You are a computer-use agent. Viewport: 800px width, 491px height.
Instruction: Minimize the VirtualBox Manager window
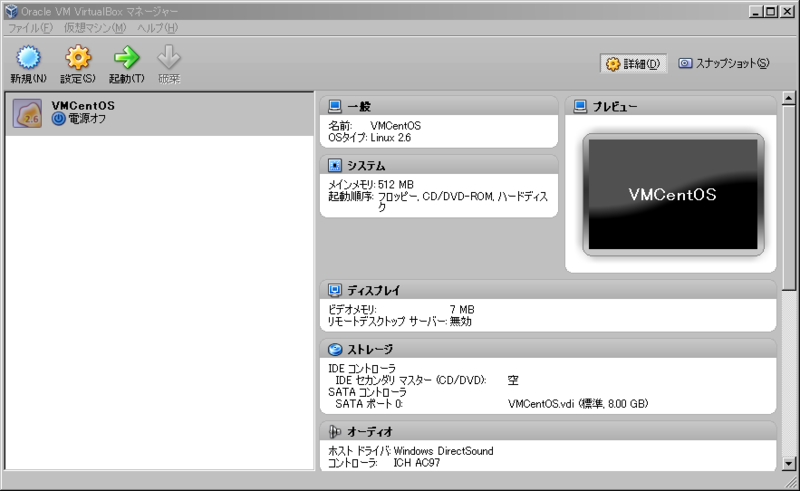click(x=756, y=11)
